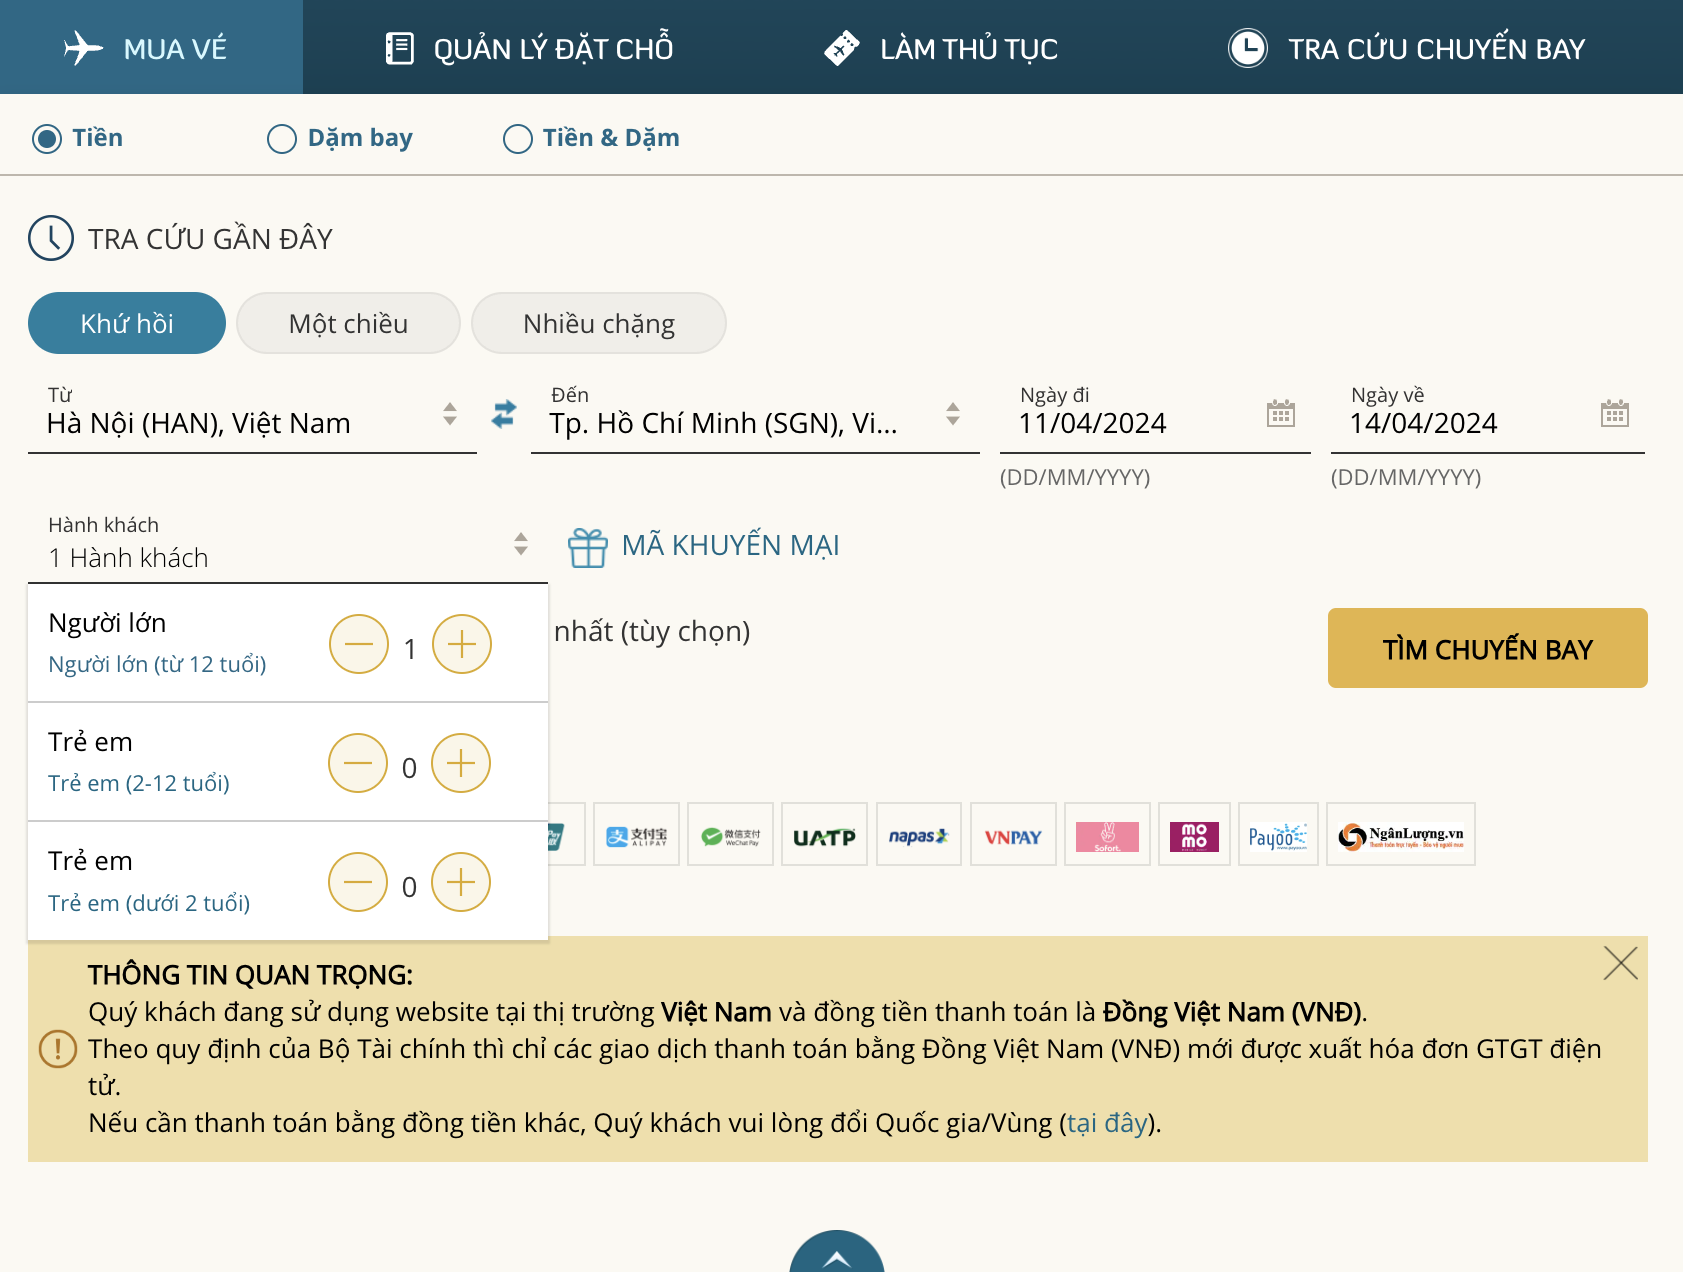The image size is (1683, 1272).
Task: Choose Khứ hồi round-trip option
Action: coord(127,323)
